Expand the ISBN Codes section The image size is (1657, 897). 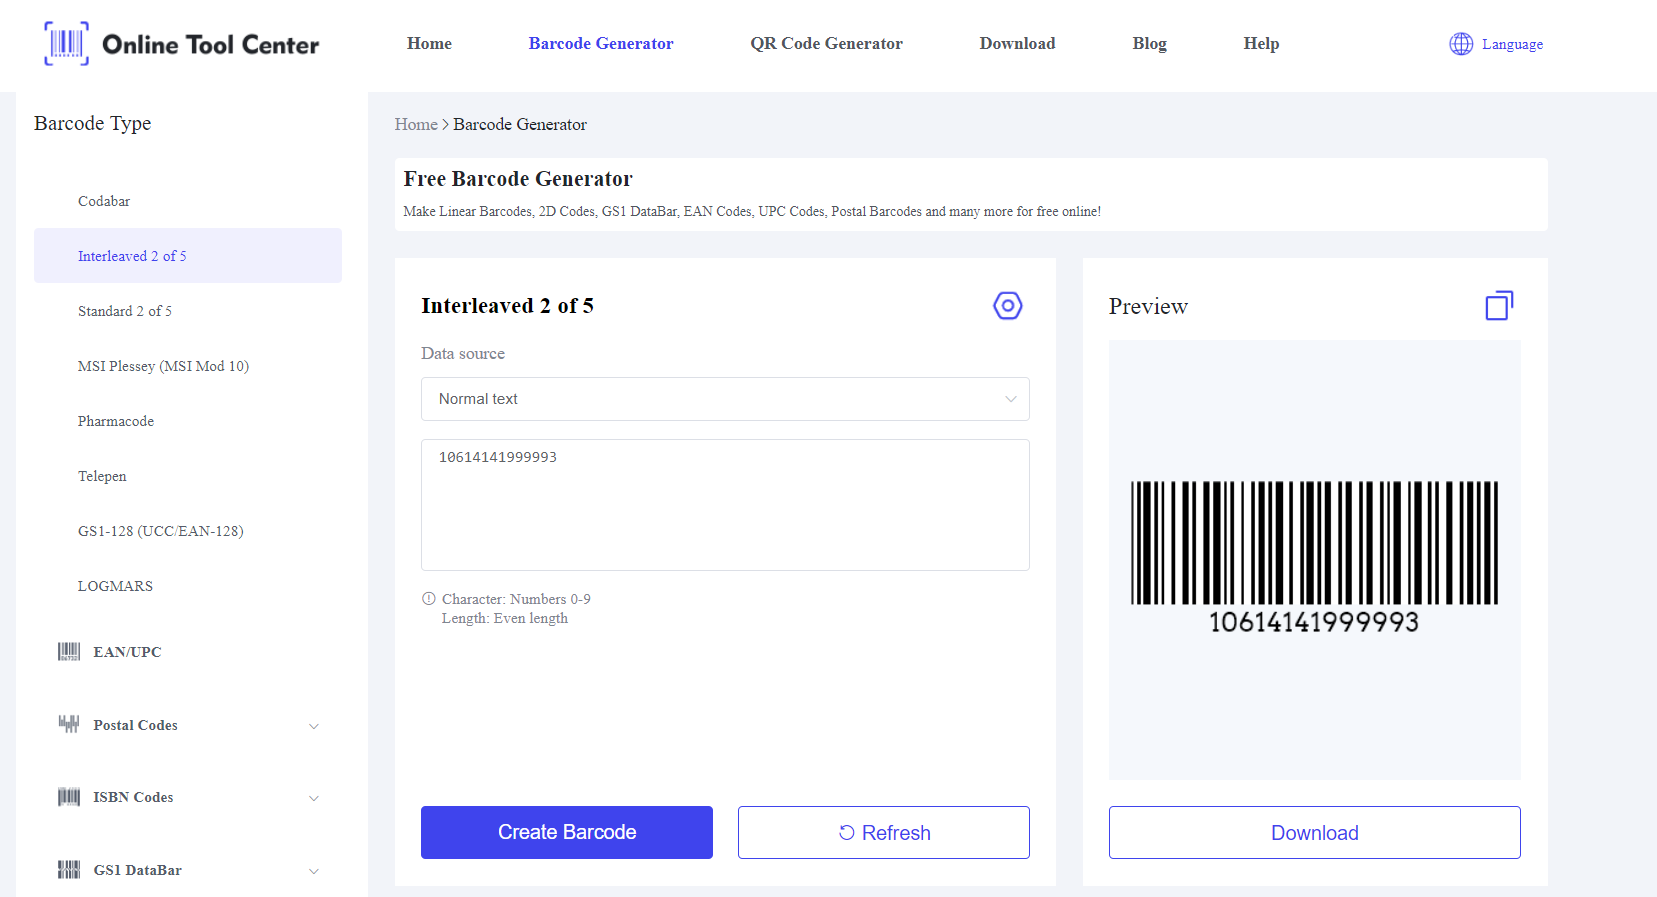(314, 798)
